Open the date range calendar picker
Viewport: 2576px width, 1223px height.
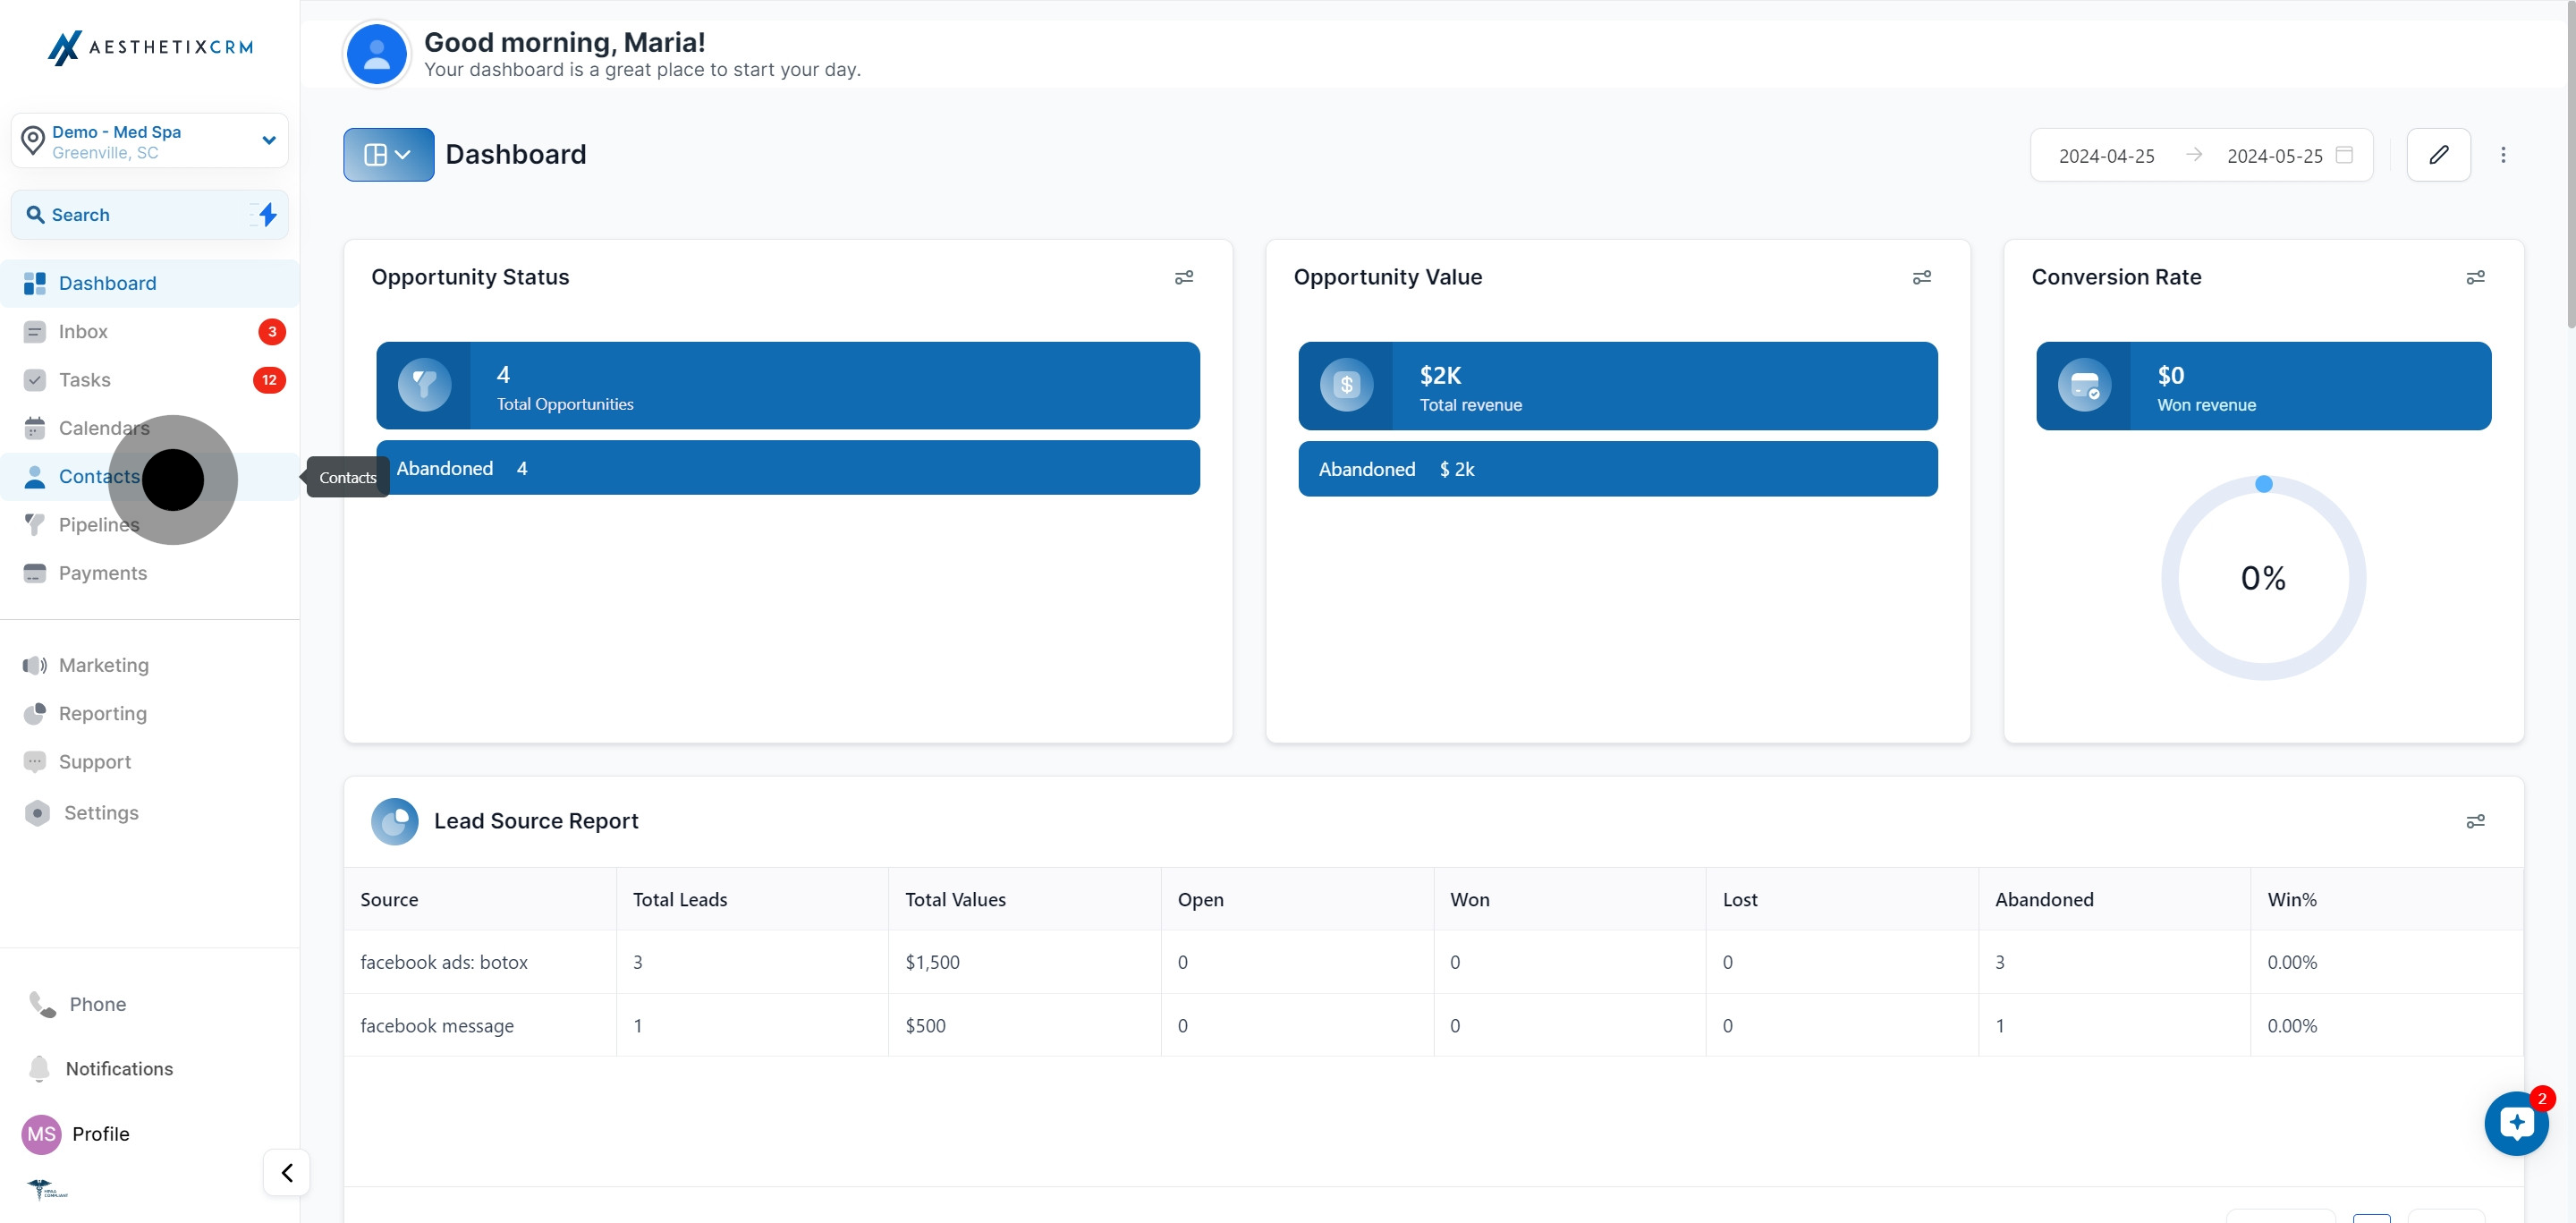pyautogui.click(x=2343, y=155)
